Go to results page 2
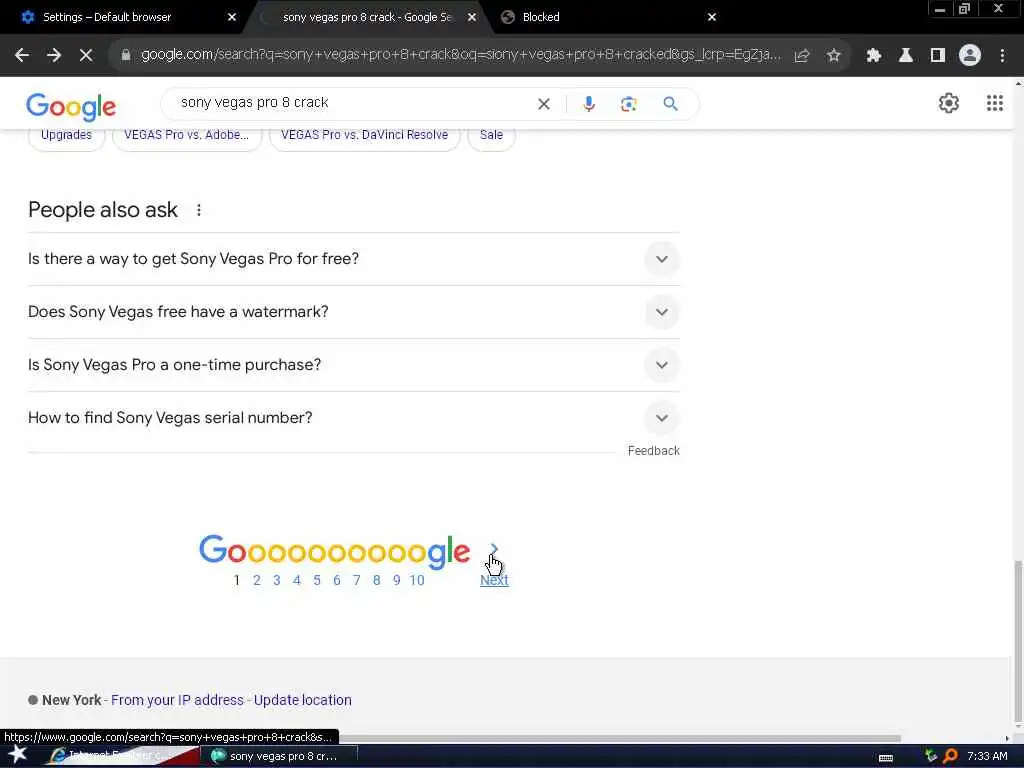 pos(257,580)
